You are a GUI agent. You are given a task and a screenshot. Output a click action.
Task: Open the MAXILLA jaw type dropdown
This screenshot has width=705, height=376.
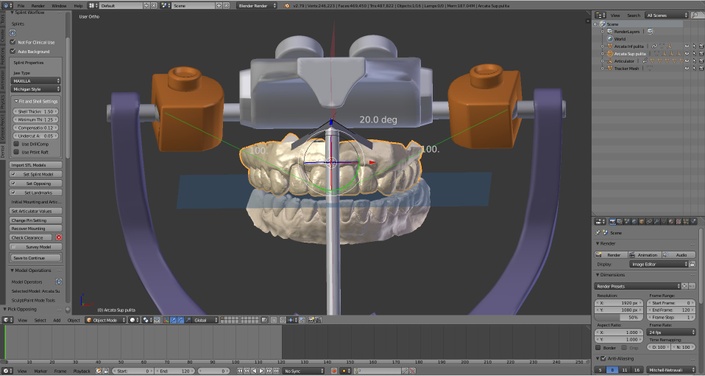[x=36, y=81]
